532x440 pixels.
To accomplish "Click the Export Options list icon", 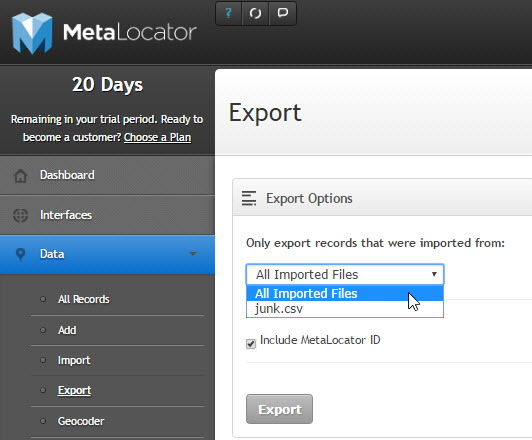I will [249, 198].
